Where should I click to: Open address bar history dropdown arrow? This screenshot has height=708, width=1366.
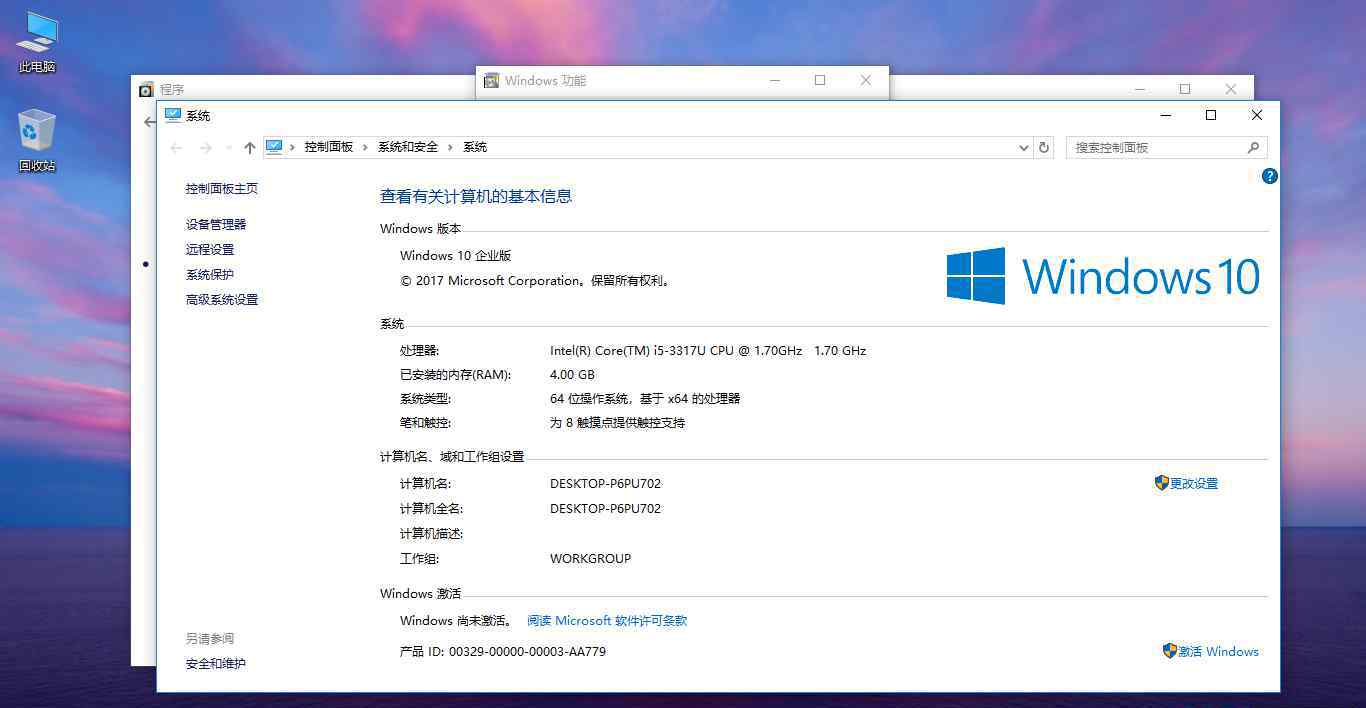tap(1024, 147)
